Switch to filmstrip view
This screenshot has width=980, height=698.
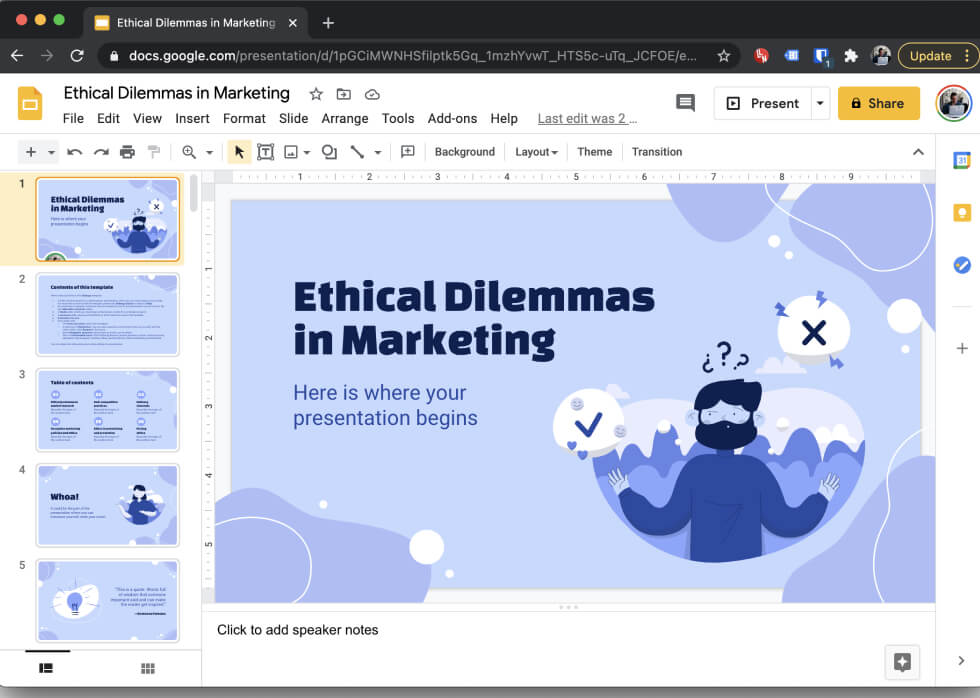click(x=46, y=668)
